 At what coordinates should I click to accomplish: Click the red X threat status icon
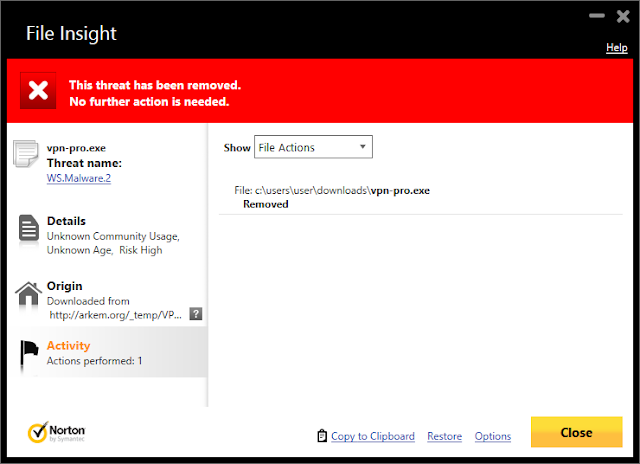point(38,90)
